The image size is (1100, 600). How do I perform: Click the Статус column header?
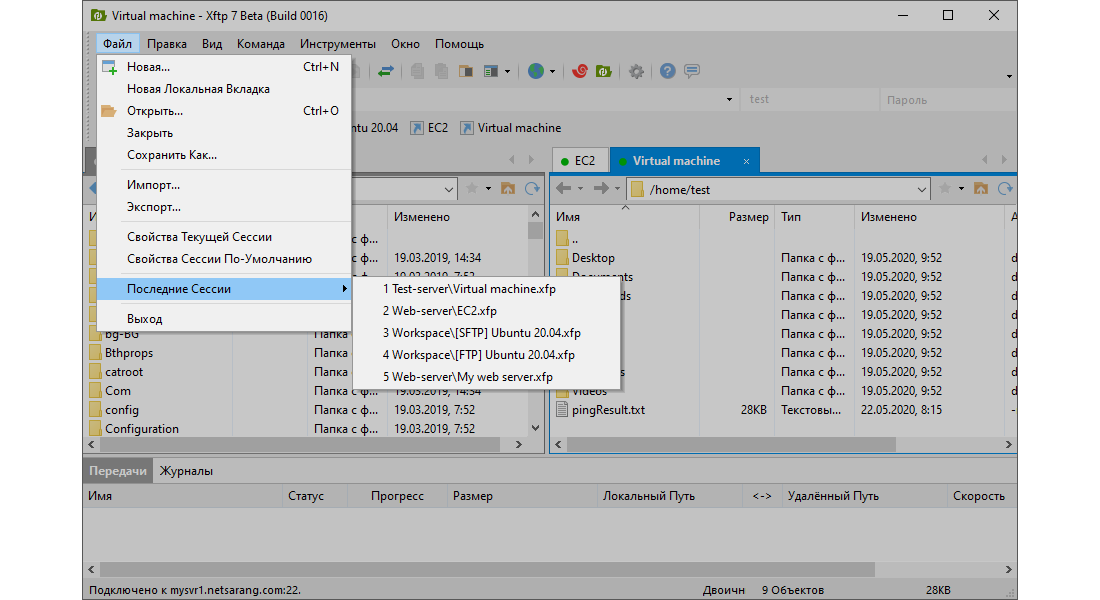(314, 495)
